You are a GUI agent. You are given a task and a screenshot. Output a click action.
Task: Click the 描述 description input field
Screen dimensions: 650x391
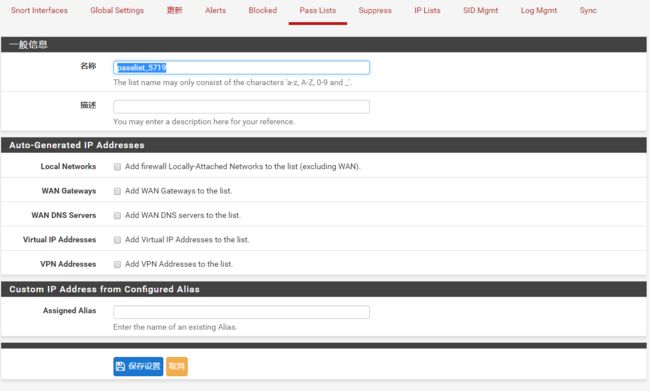tap(241, 107)
